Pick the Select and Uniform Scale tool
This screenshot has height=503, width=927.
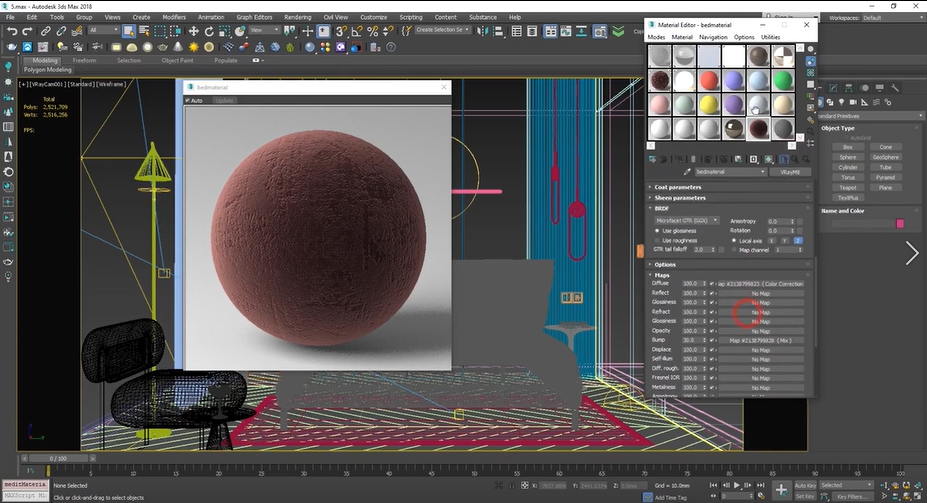[x=224, y=31]
